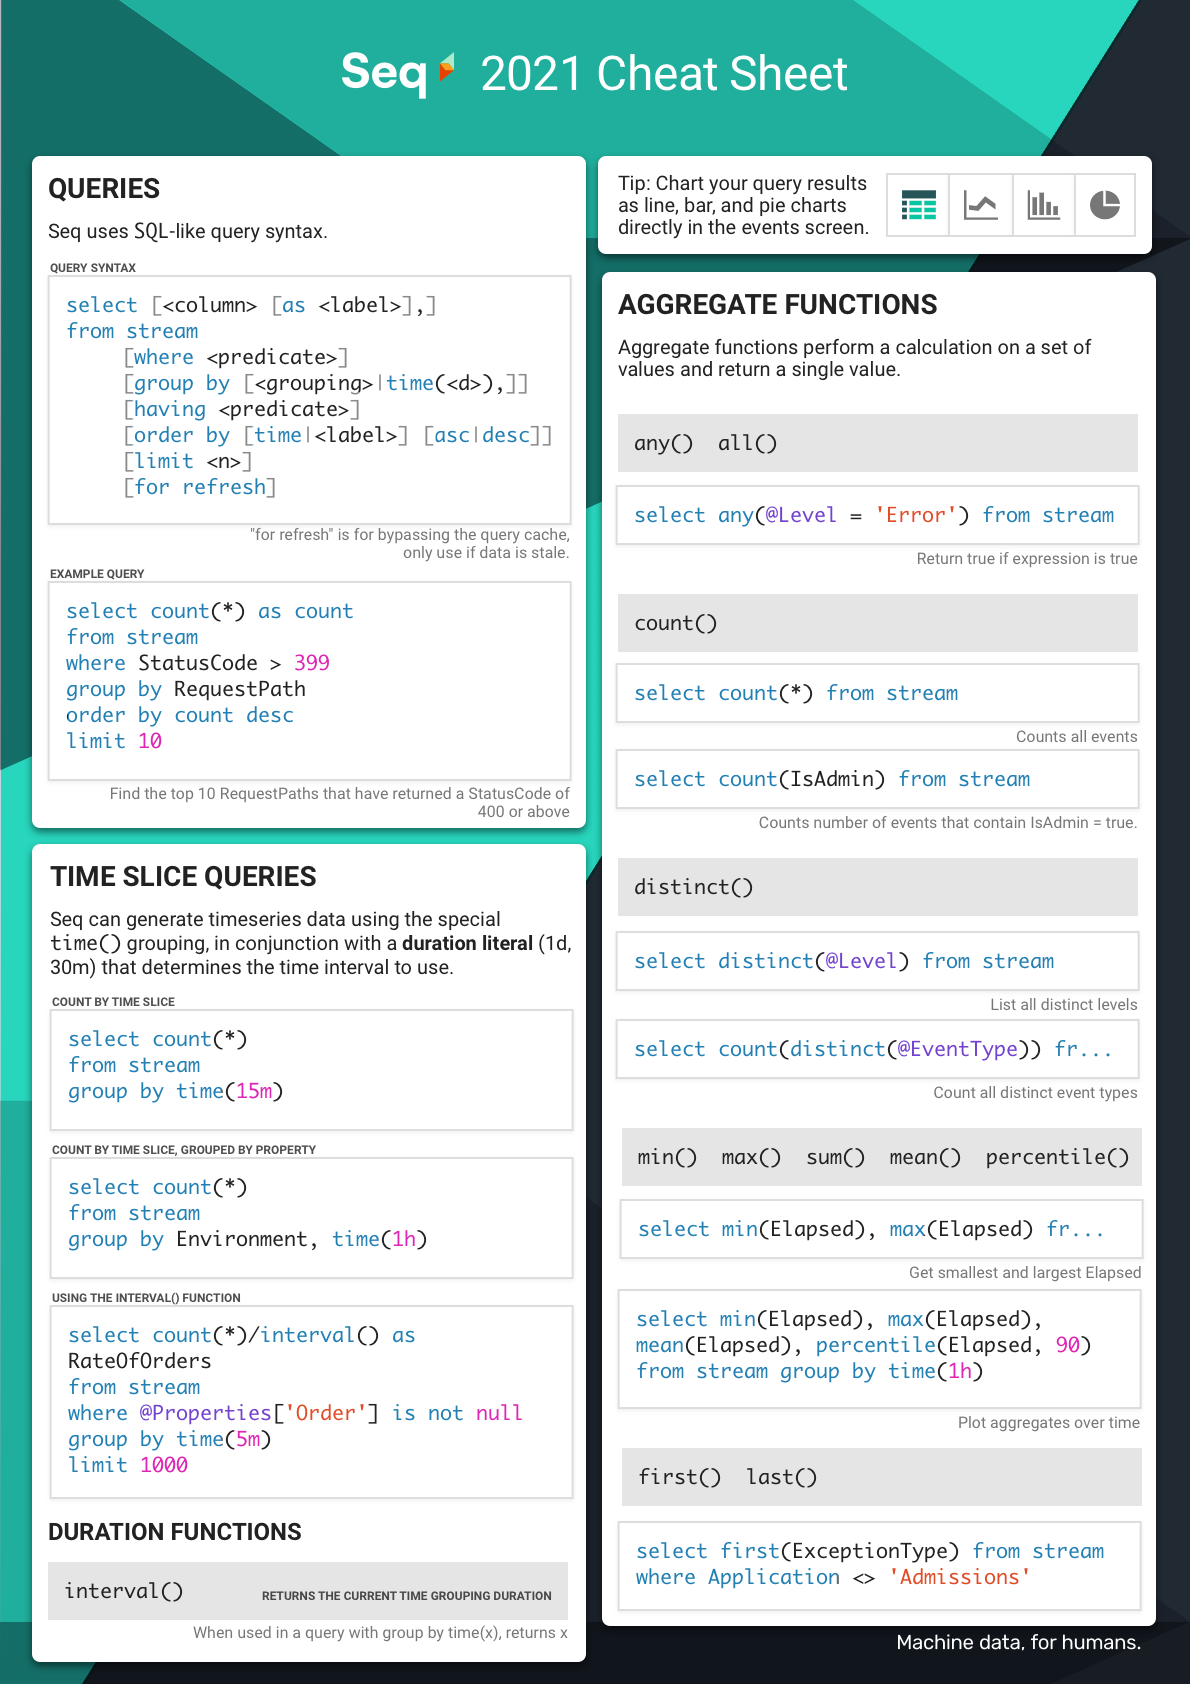Click the 'Find the top 10 RequestPaths' caption

click(340, 802)
